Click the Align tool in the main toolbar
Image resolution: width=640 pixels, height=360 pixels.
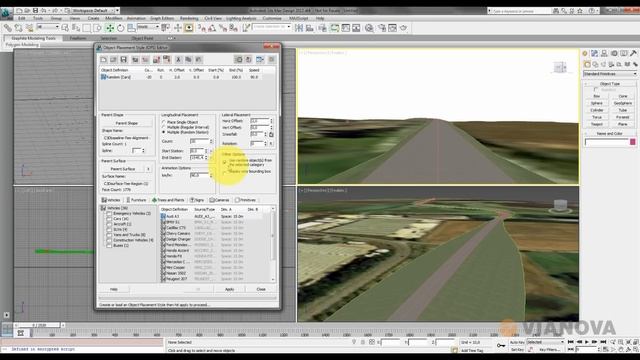tap(310, 28)
